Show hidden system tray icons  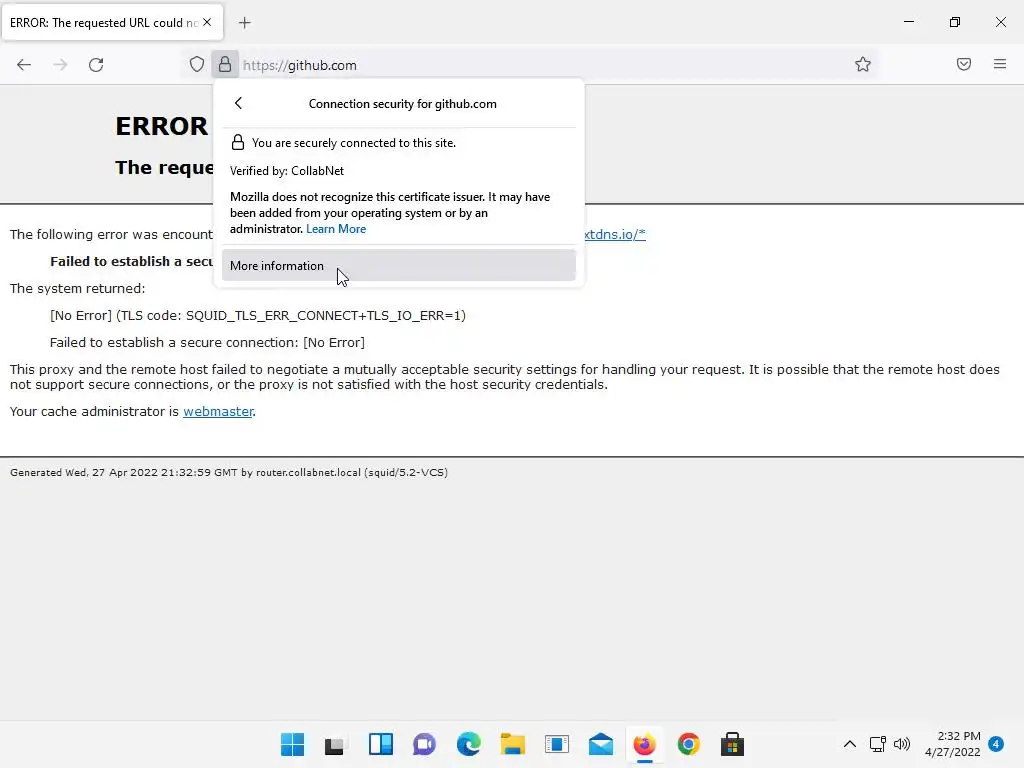(x=850, y=744)
